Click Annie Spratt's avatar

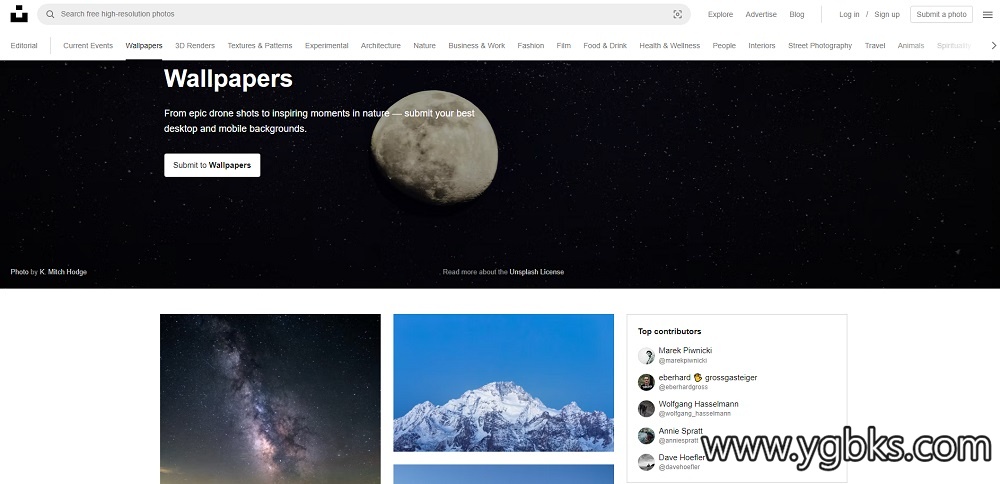646,436
